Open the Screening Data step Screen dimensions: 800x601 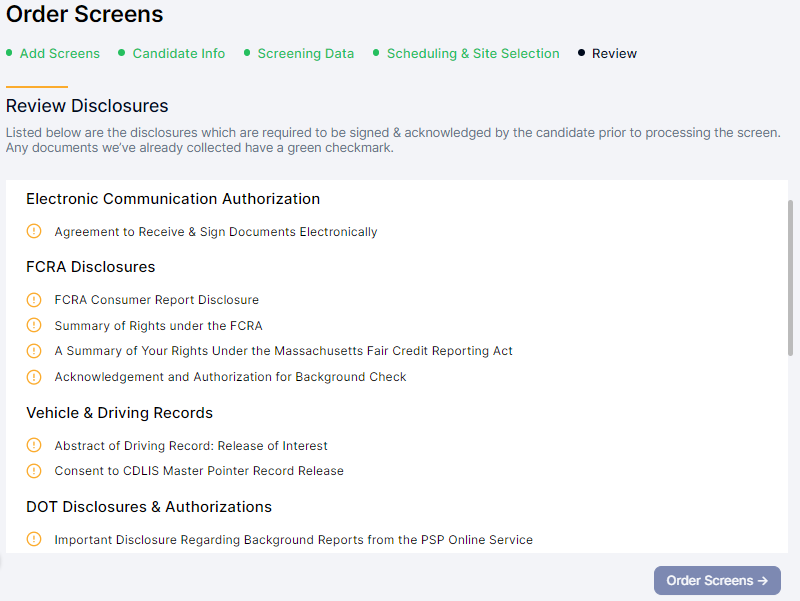(x=305, y=54)
